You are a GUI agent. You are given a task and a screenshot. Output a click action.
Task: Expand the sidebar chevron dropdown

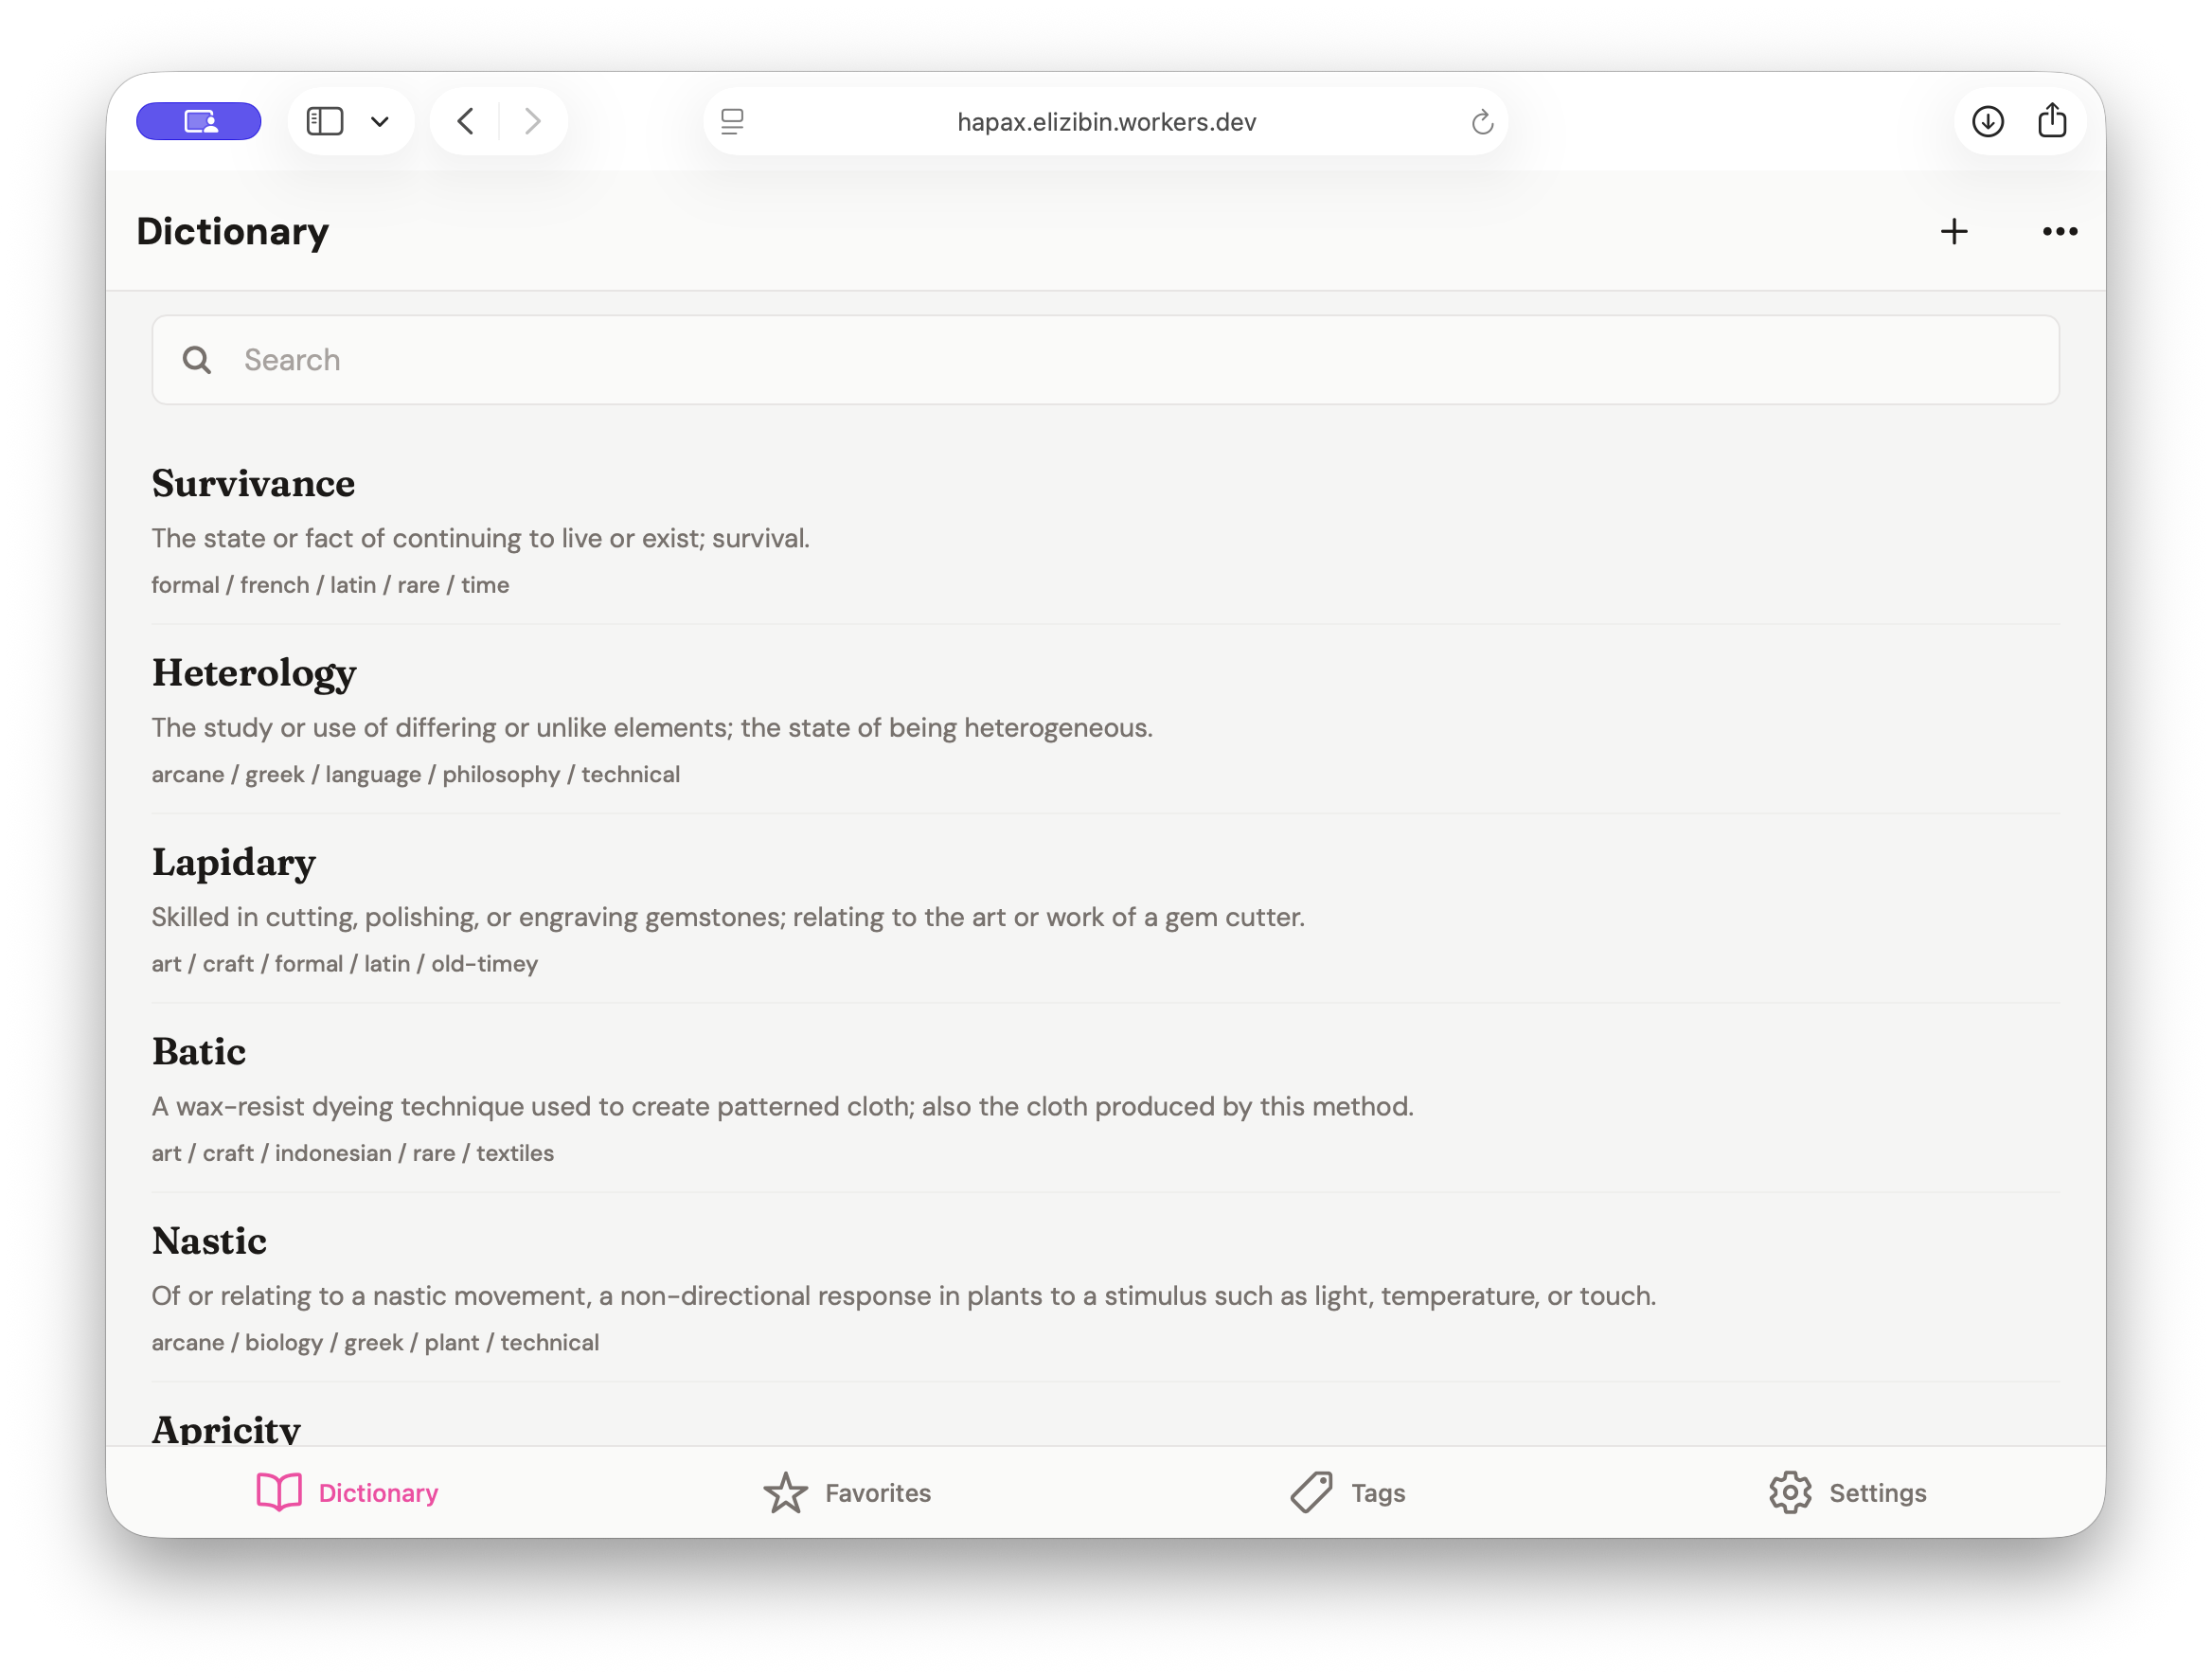(380, 121)
